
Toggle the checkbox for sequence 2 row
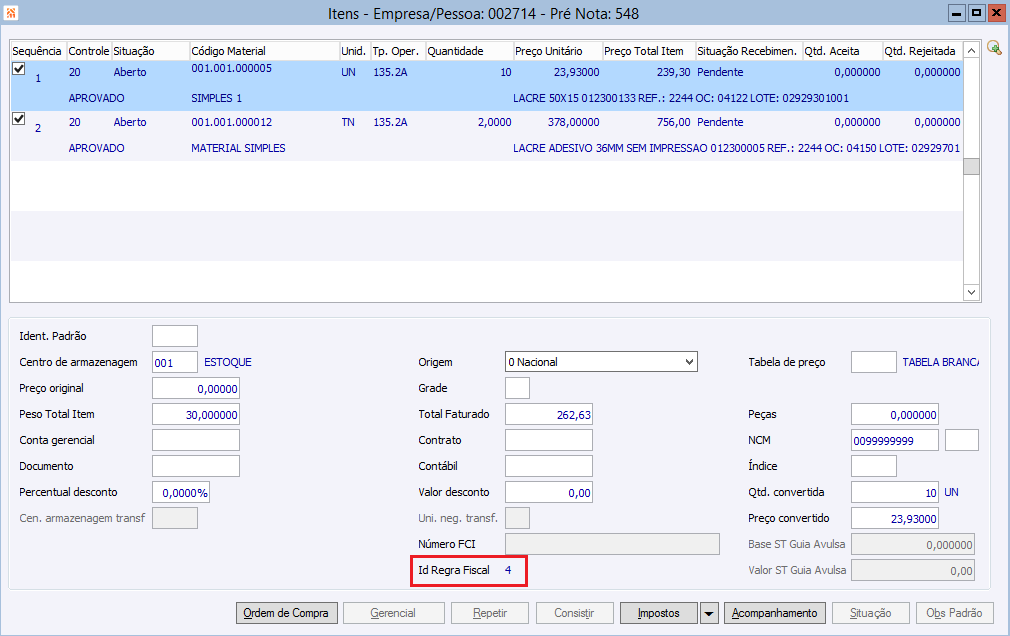pyautogui.click(x=18, y=119)
